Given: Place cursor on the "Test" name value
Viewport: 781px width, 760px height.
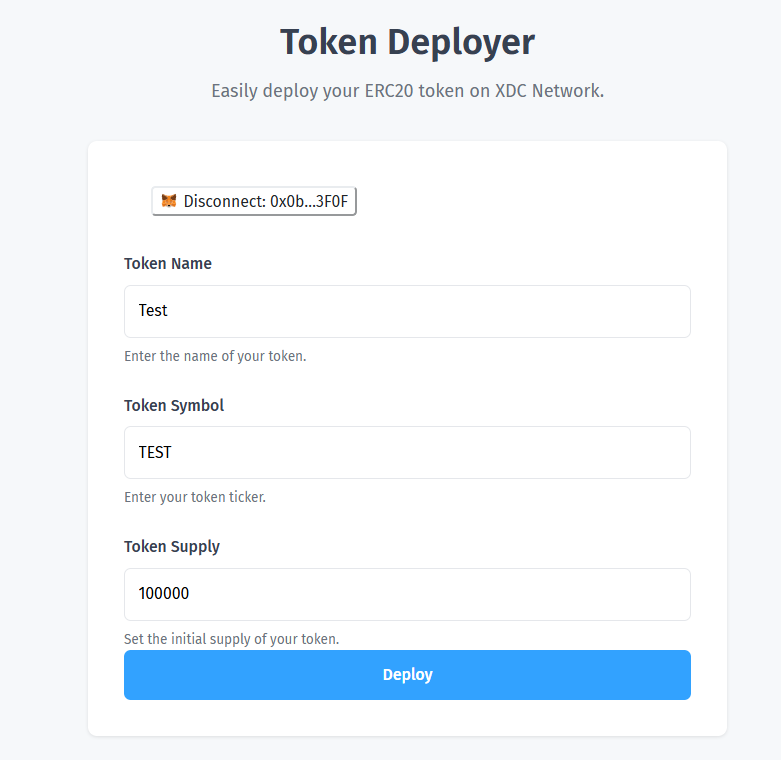Looking at the screenshot, I should click(x=153, y=311).
